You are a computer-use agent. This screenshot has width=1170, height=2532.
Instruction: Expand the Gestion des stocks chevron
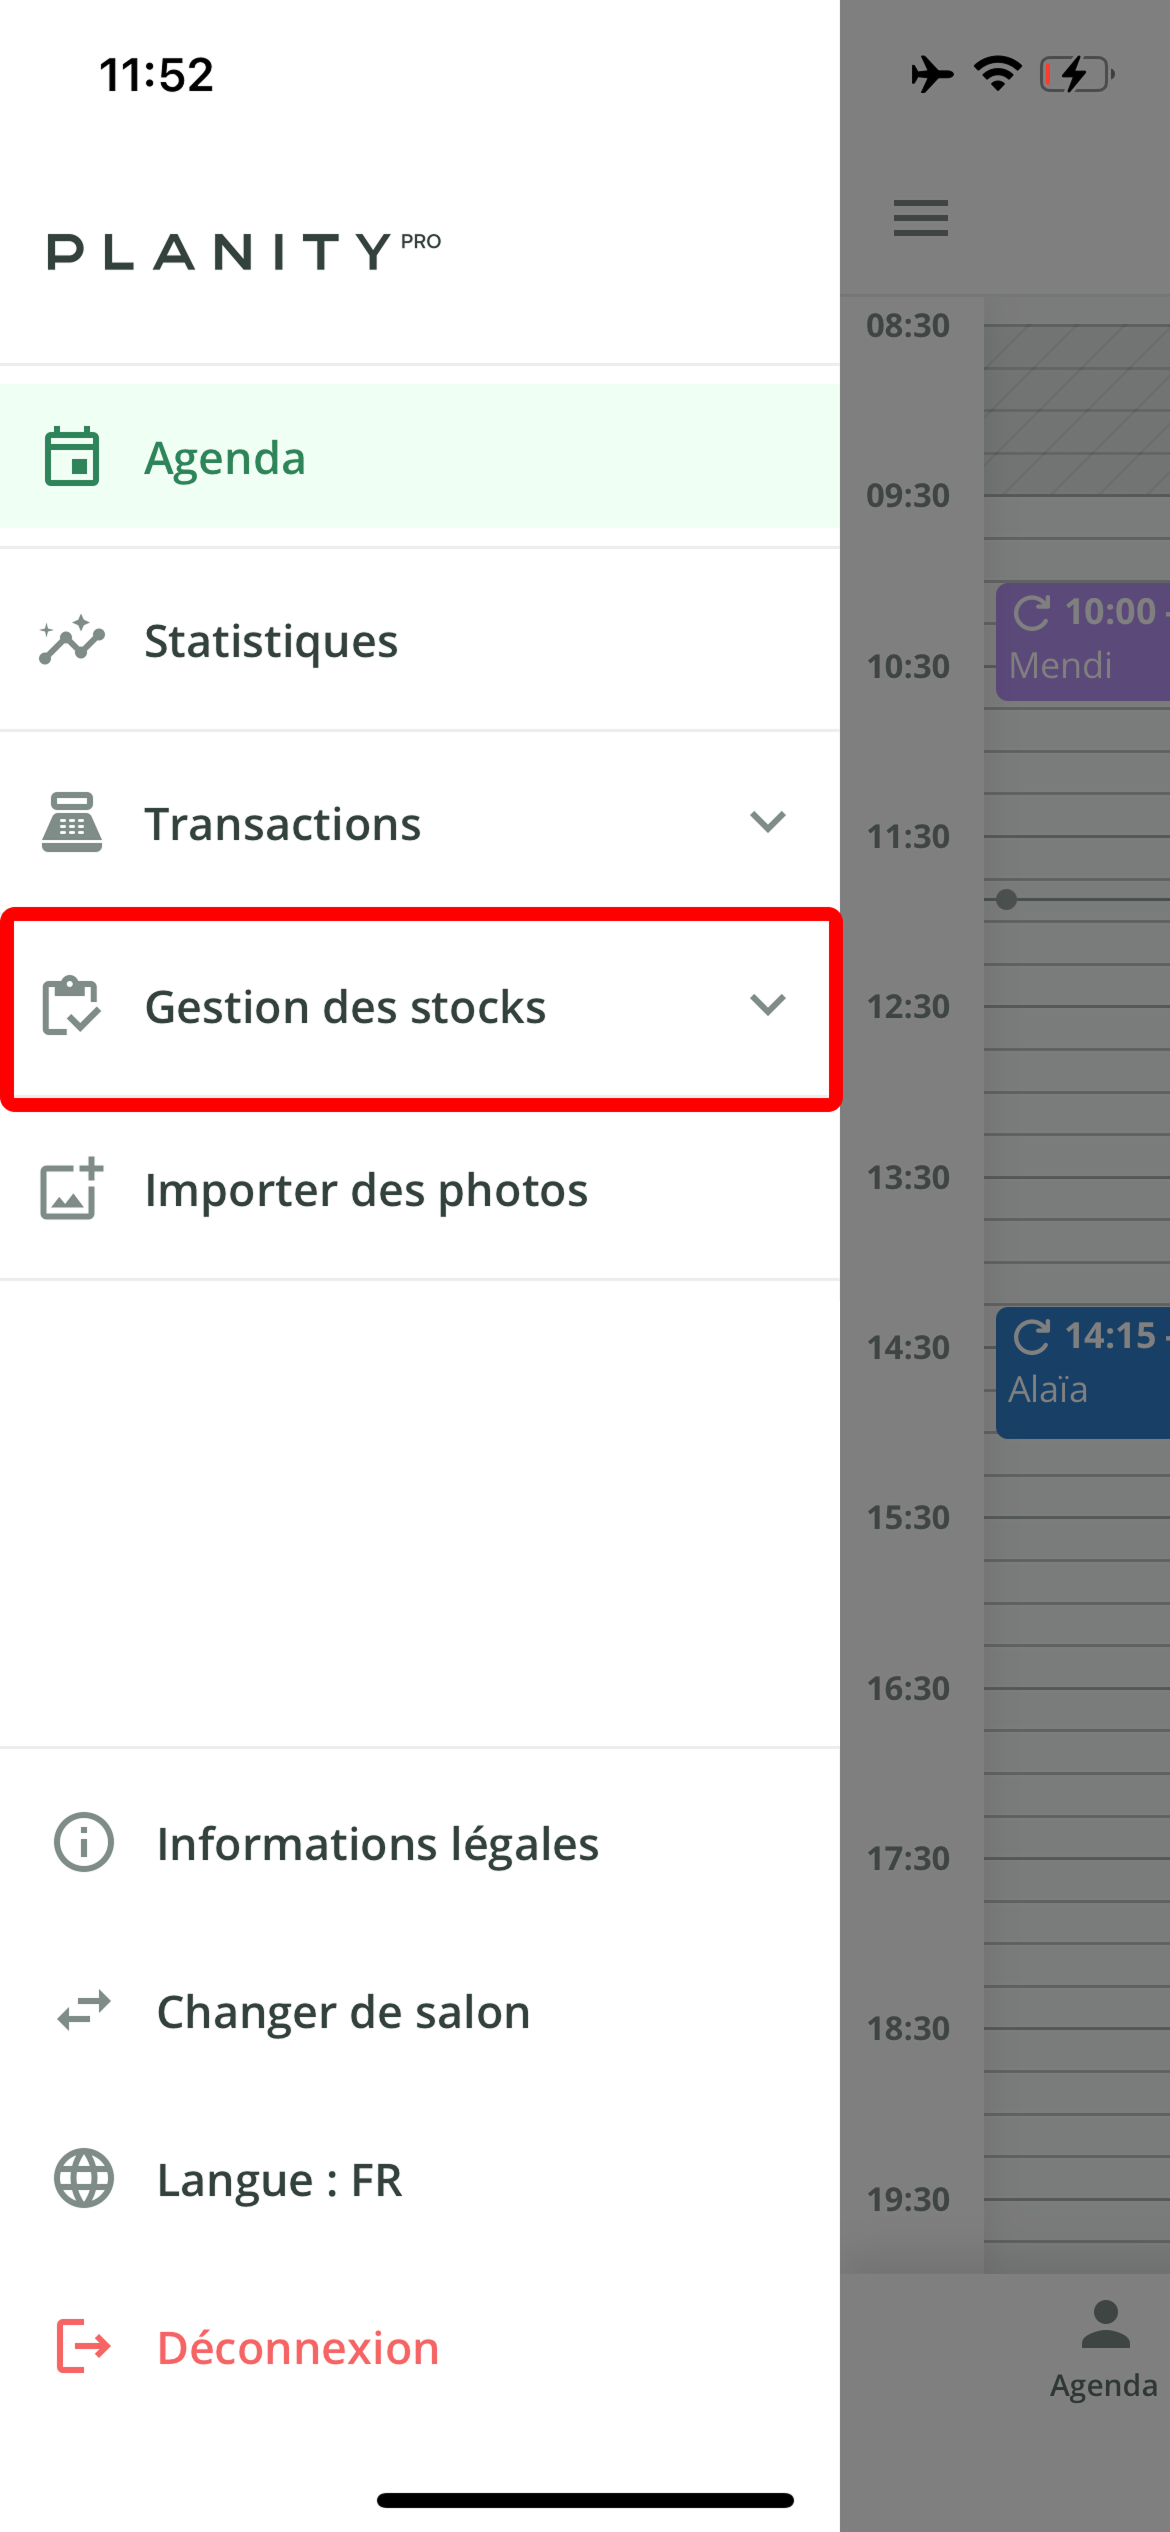(x=767, y=1005)
